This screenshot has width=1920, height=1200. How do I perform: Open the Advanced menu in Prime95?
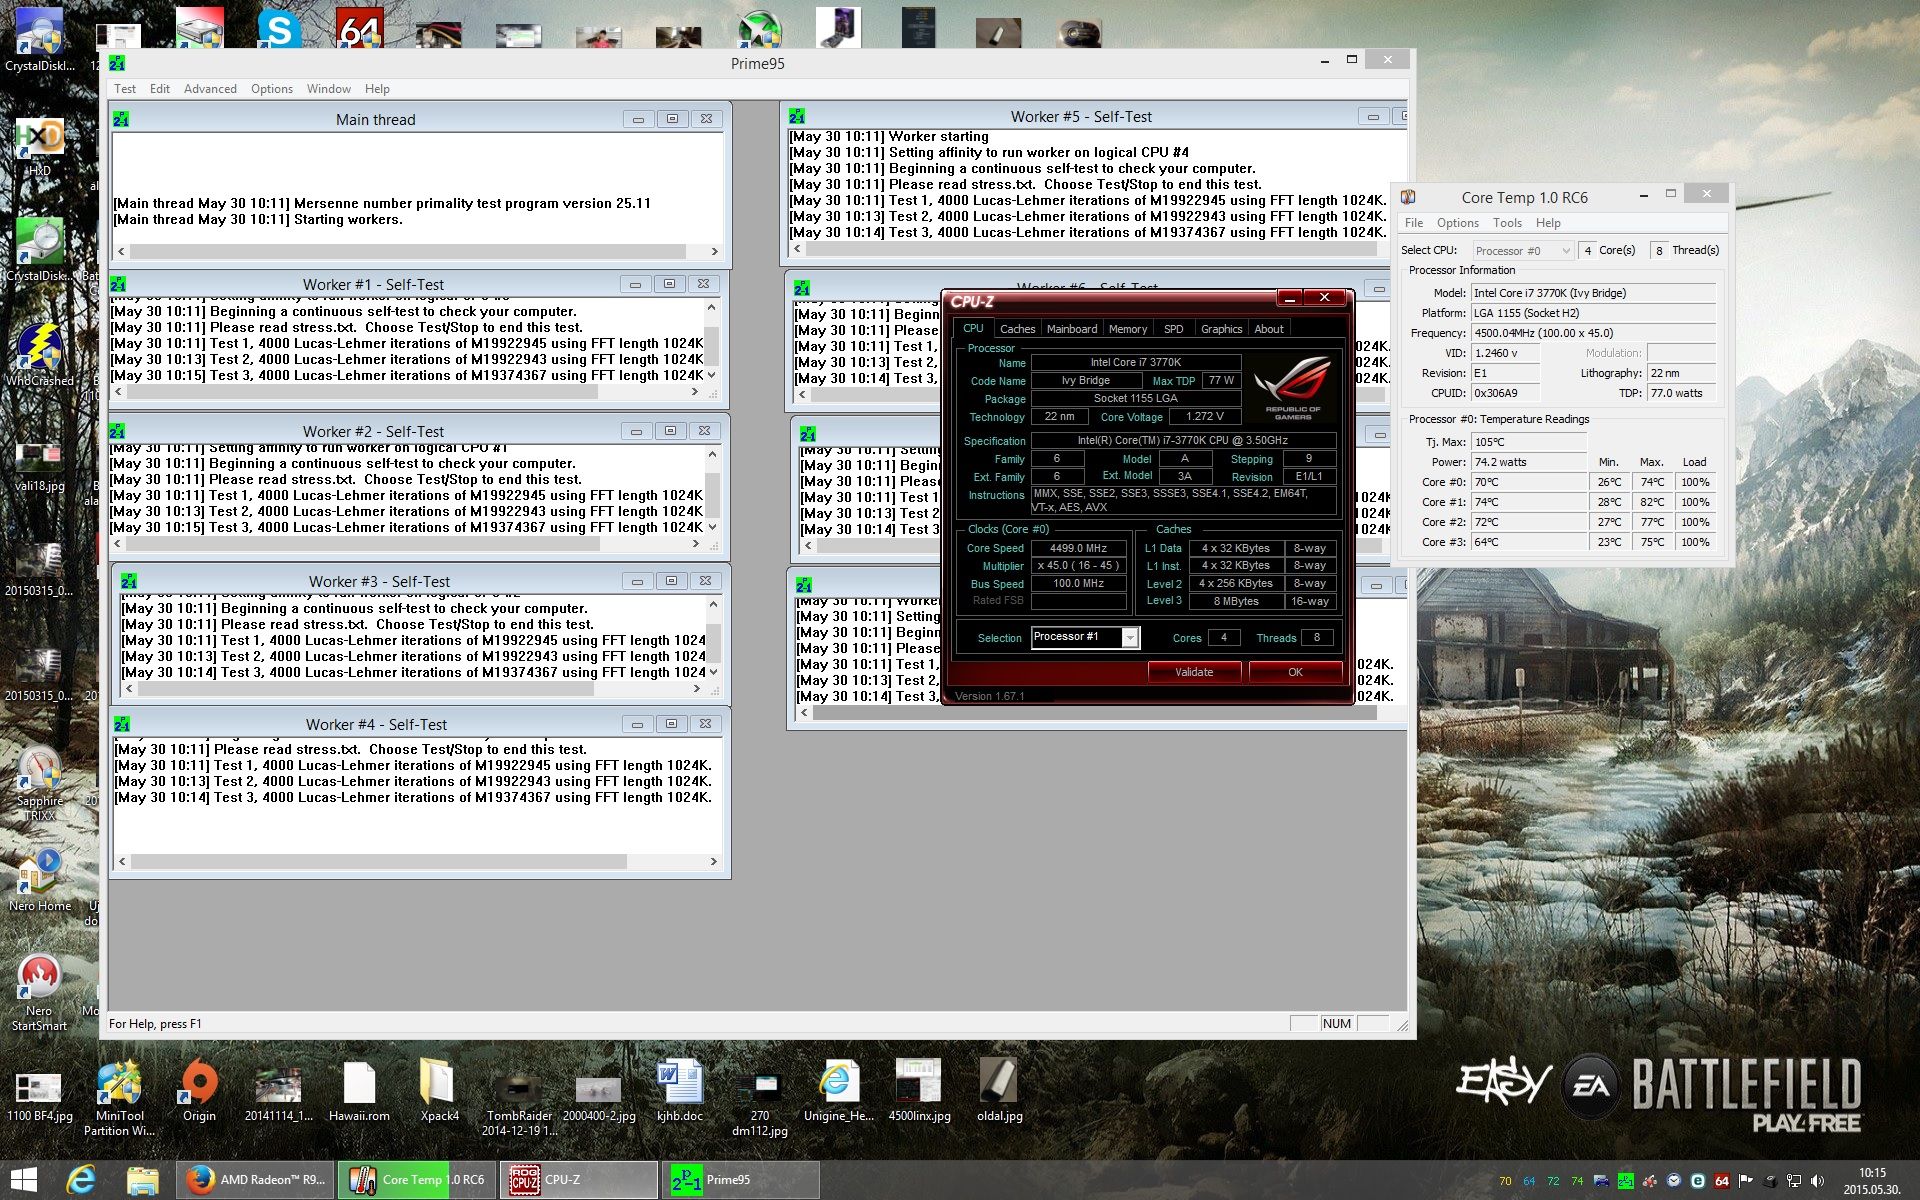pos(210,89)
